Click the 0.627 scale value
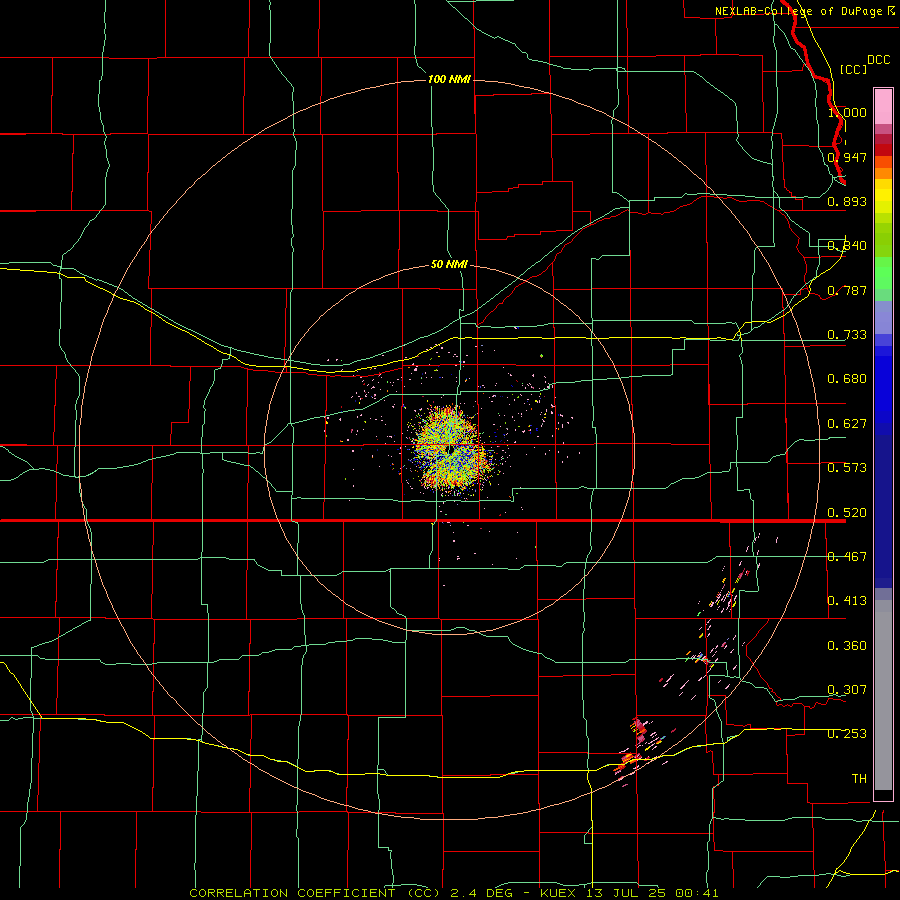900x900 pixels. coord(847,424)
